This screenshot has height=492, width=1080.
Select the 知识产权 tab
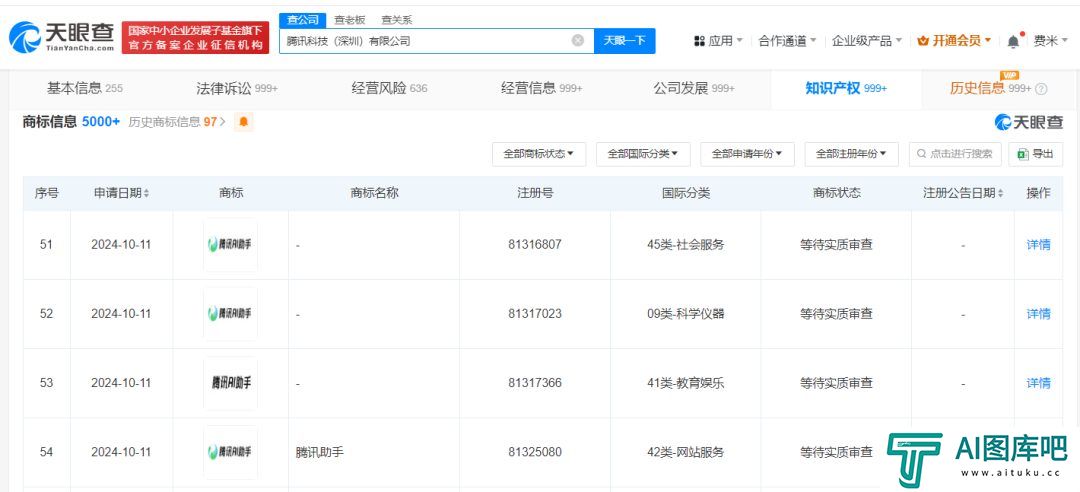click(846, 88)
